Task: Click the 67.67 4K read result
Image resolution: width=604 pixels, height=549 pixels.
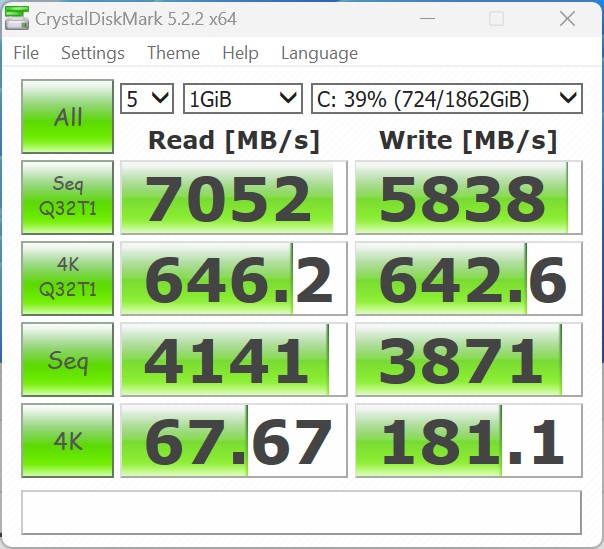Action: [x=234, y=440]
